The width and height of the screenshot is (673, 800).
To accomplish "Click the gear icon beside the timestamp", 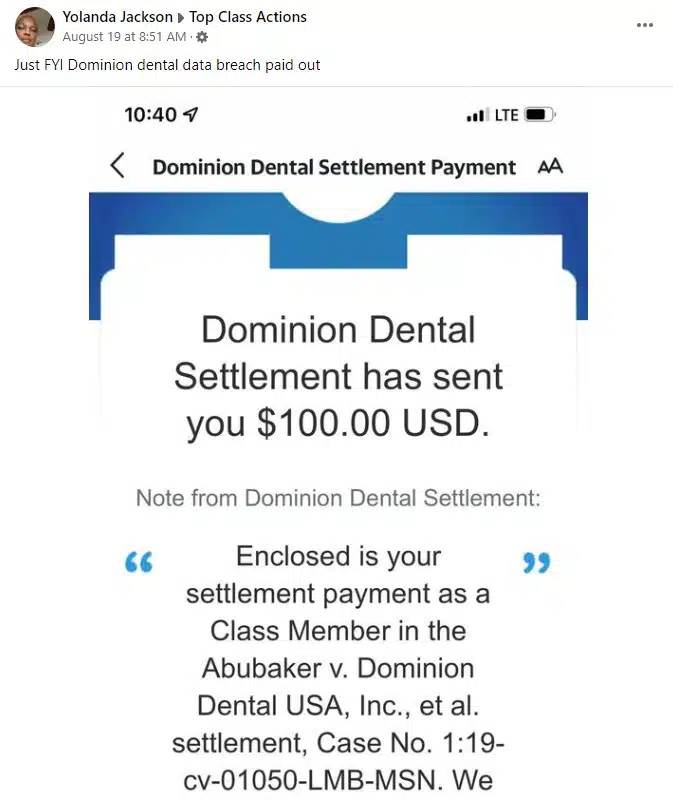I will (202, 37).
